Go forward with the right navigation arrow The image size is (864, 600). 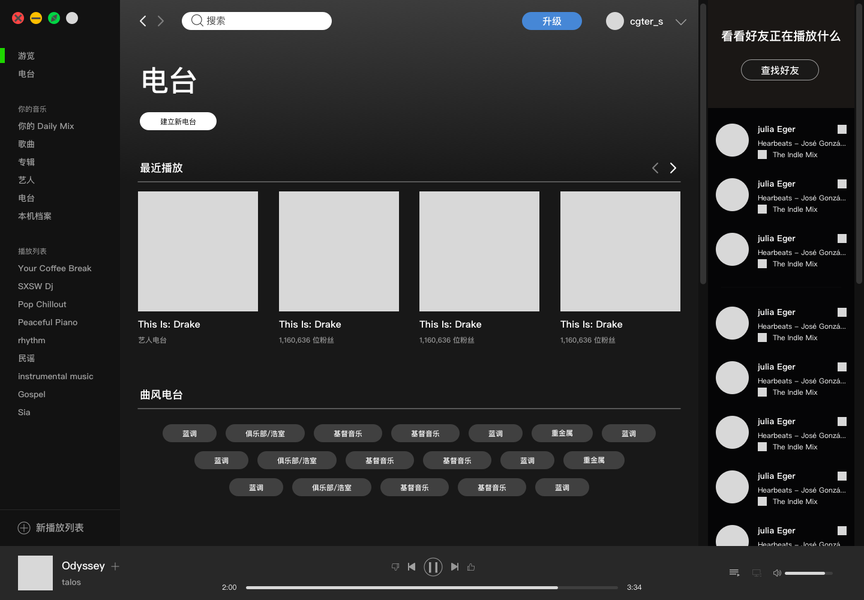[160, 21]
